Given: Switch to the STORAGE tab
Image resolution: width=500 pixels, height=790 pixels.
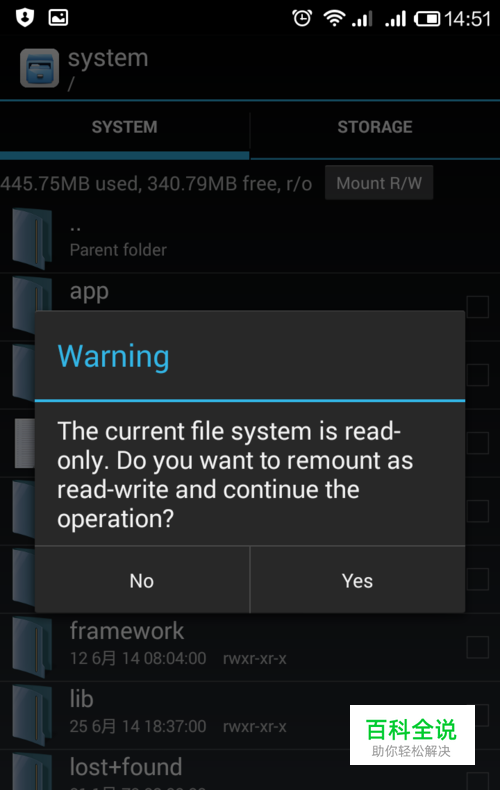Looking at the screenshot, I should click(375, 127).
